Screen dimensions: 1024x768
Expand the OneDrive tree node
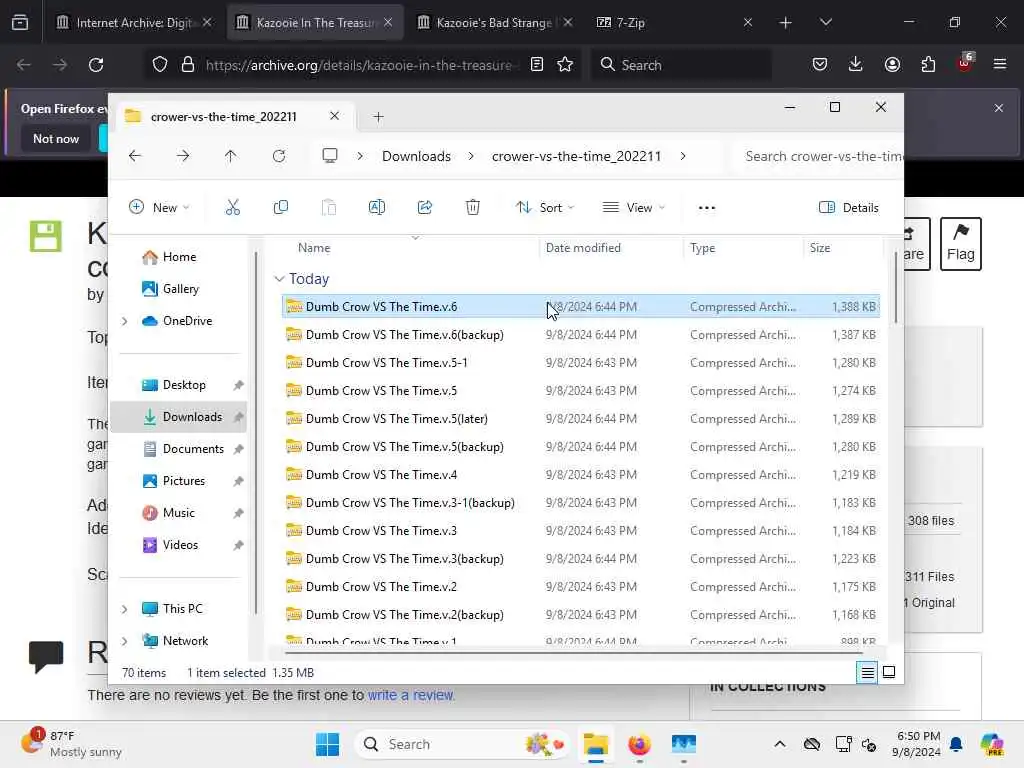point(125,321)
